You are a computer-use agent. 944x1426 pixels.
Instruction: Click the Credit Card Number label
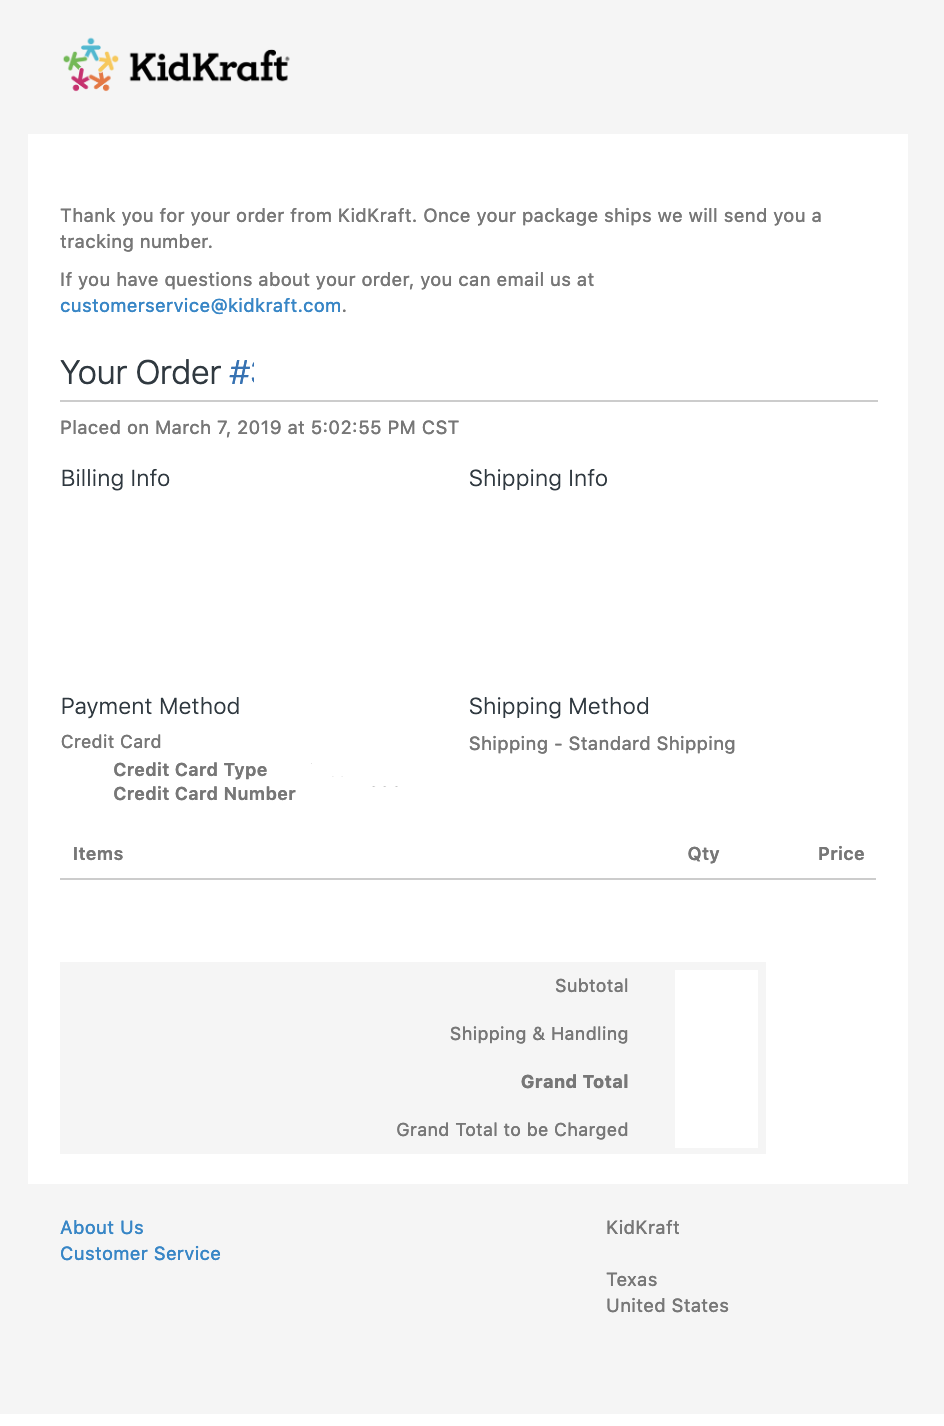coord(204,794)
